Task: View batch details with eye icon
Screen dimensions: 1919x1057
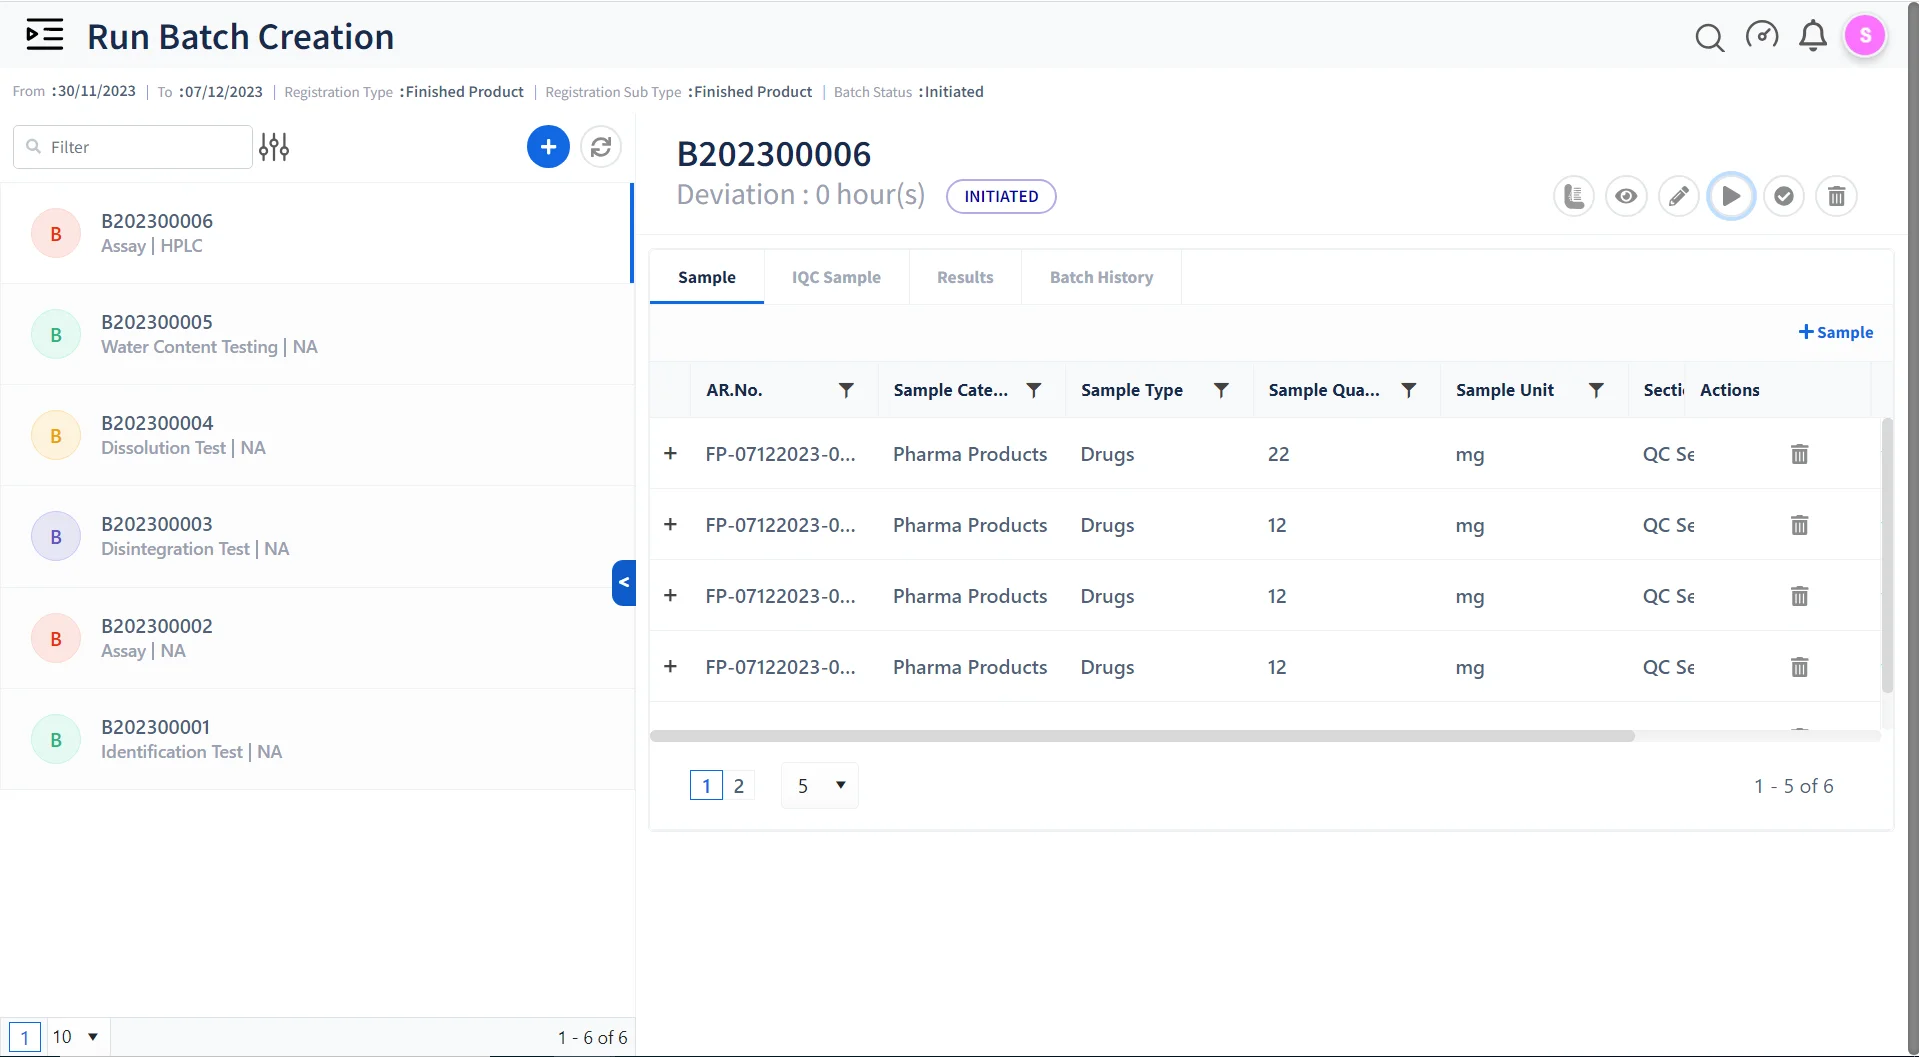Action: [x=1626, y=196]
